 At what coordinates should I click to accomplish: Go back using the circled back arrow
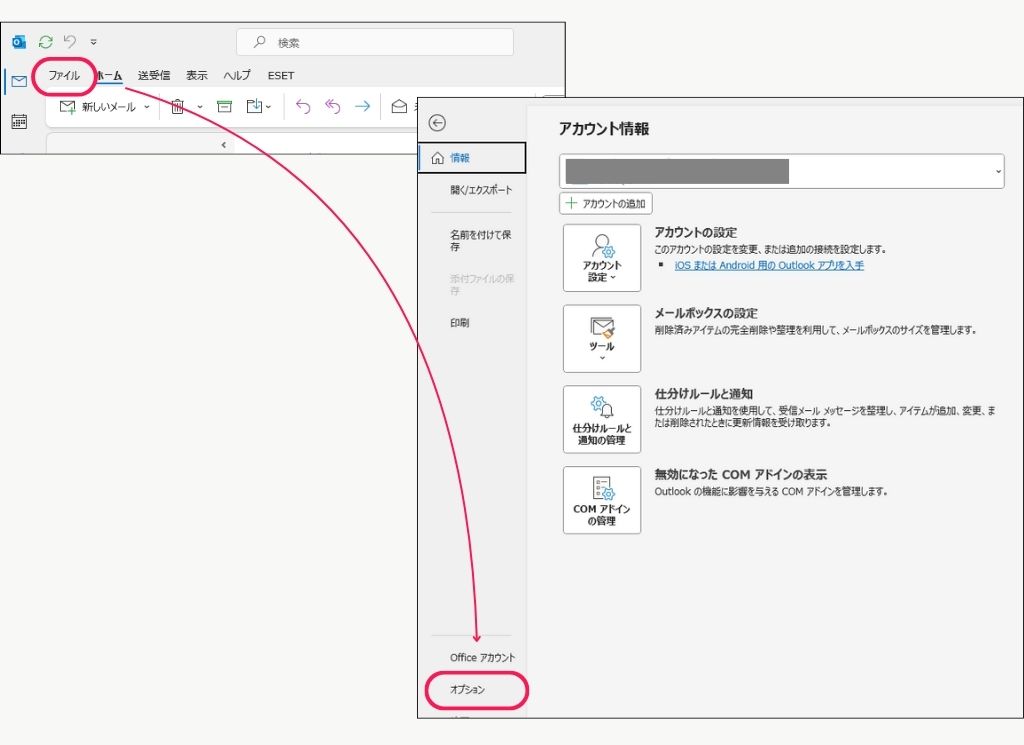click(x=436, y=123)
